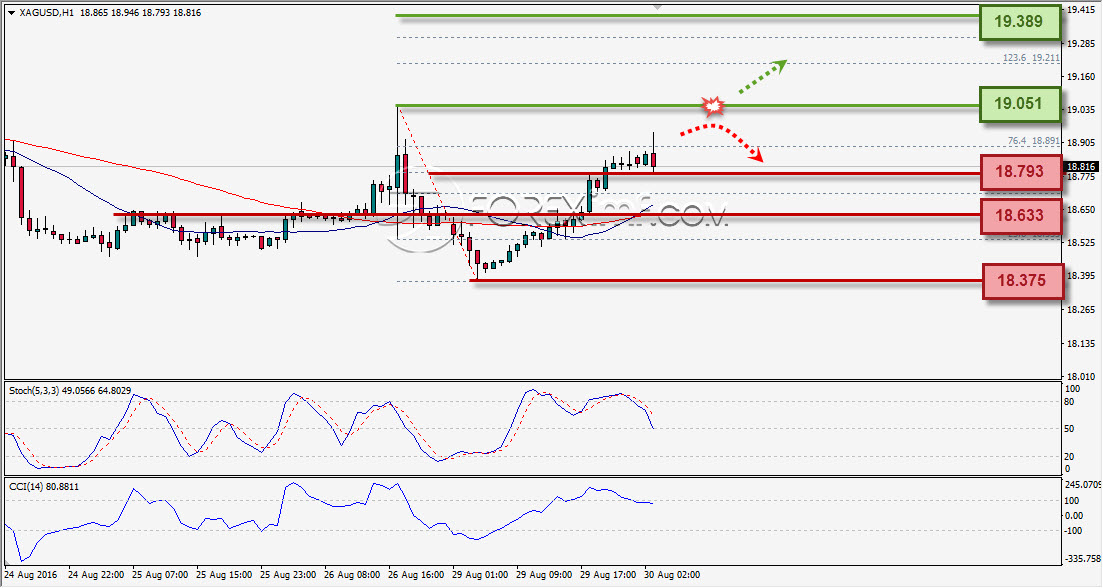Click the Stoch(5,3,3) indicator label

(70, 390)
